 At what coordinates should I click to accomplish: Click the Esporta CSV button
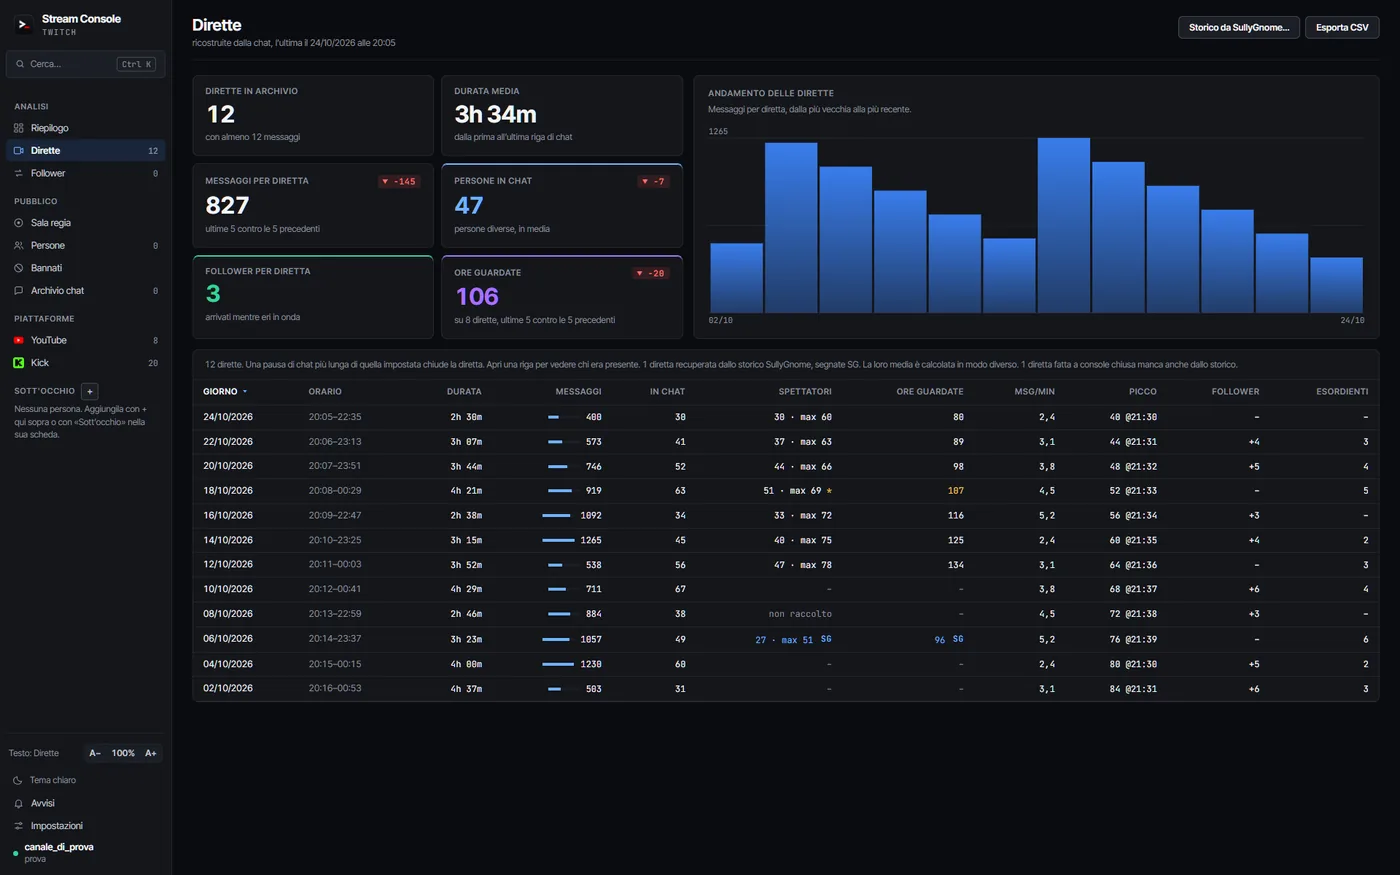tap(1342, 27)
